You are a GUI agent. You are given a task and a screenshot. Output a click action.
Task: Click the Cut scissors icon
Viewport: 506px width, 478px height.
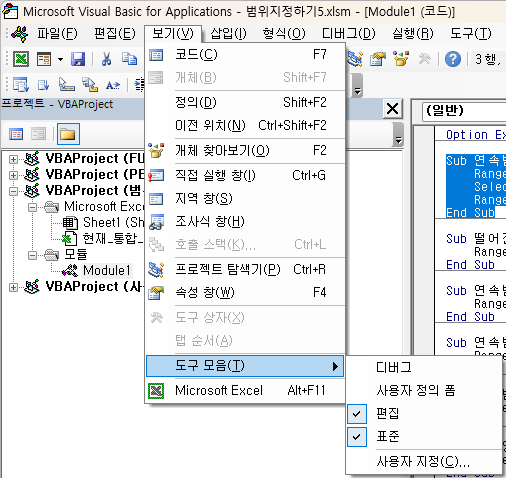pos(106,59)
